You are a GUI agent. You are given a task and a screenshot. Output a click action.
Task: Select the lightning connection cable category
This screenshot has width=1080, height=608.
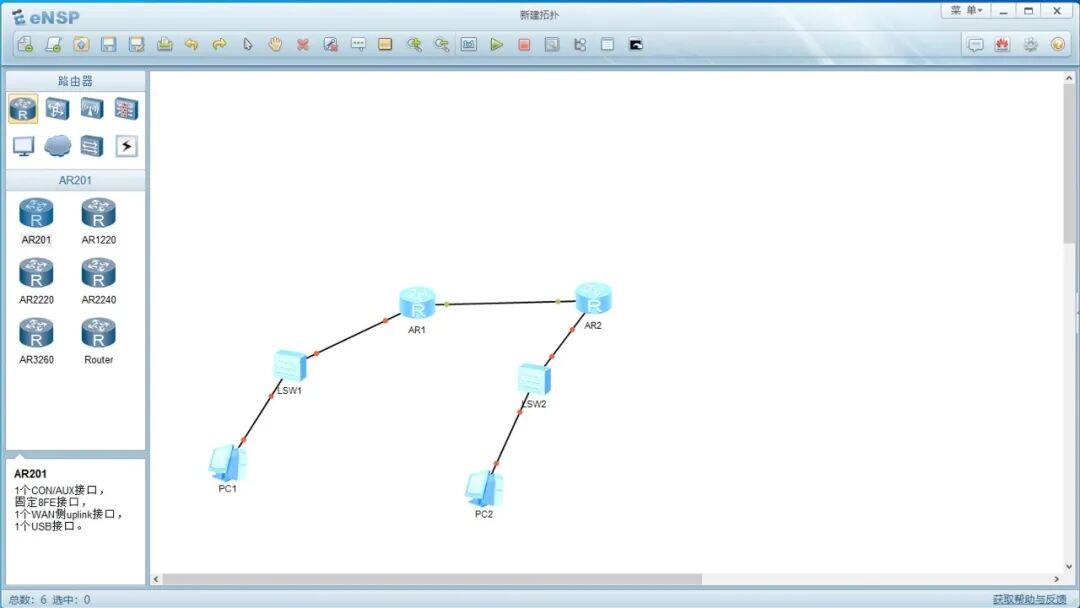point(126,146)
